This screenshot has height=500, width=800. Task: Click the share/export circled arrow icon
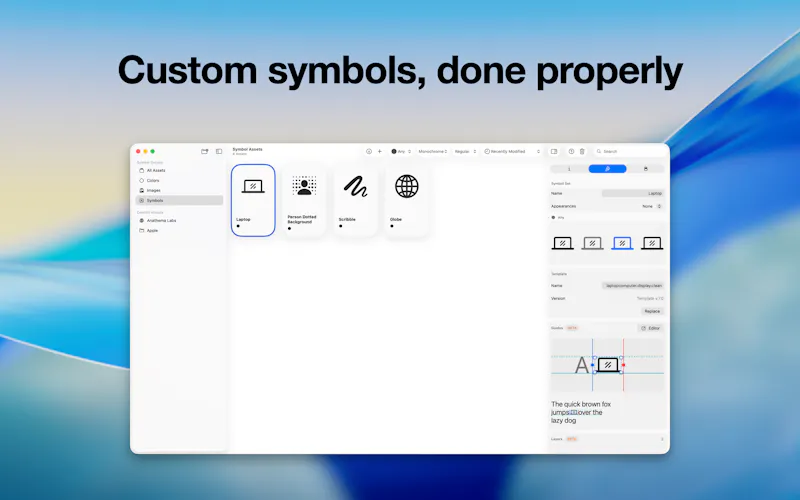pyautogui.click(x=571, y=152)
